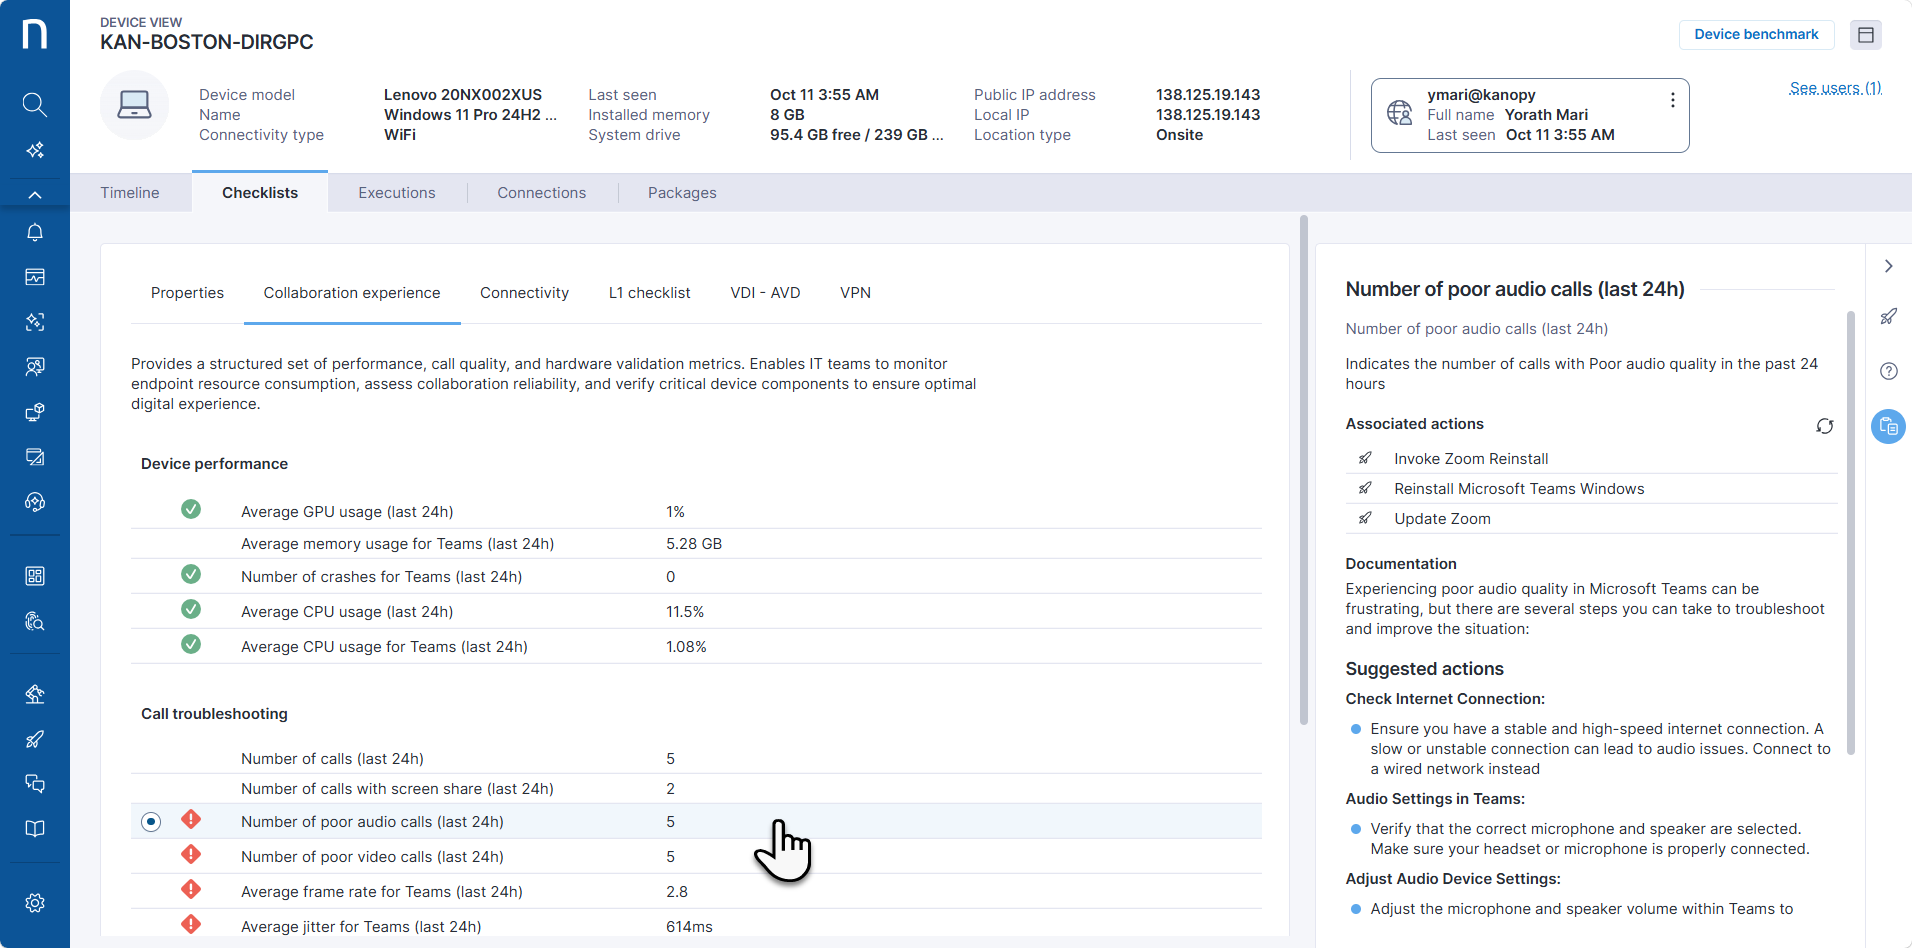Collapse the right details panel chevron
Screen dimensions: 1912x948
(1889, 266)
